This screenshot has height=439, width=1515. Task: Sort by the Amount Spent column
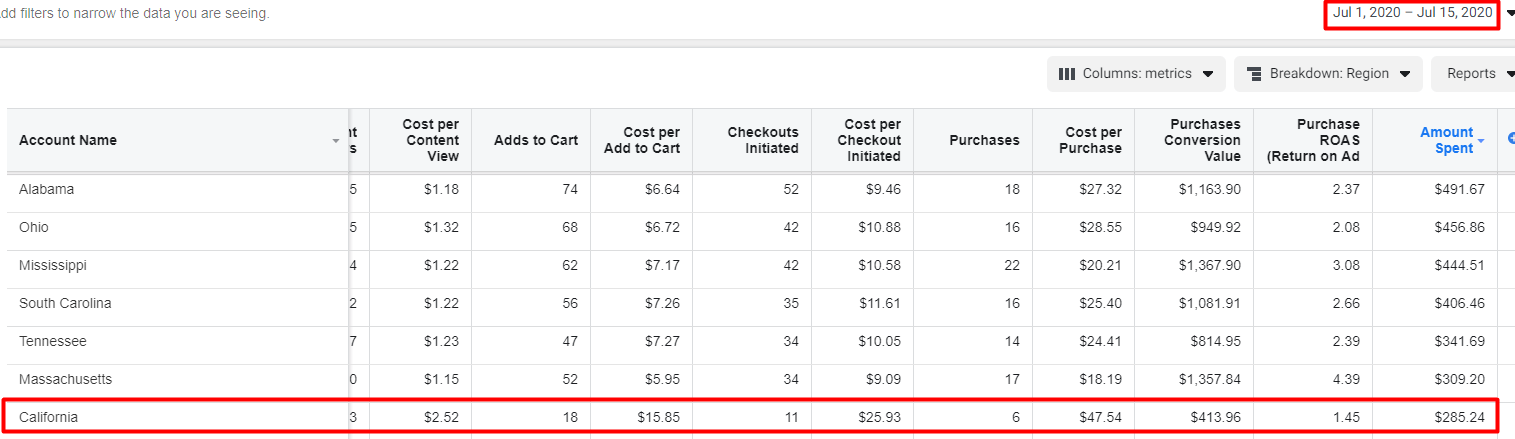(1447, 140)
